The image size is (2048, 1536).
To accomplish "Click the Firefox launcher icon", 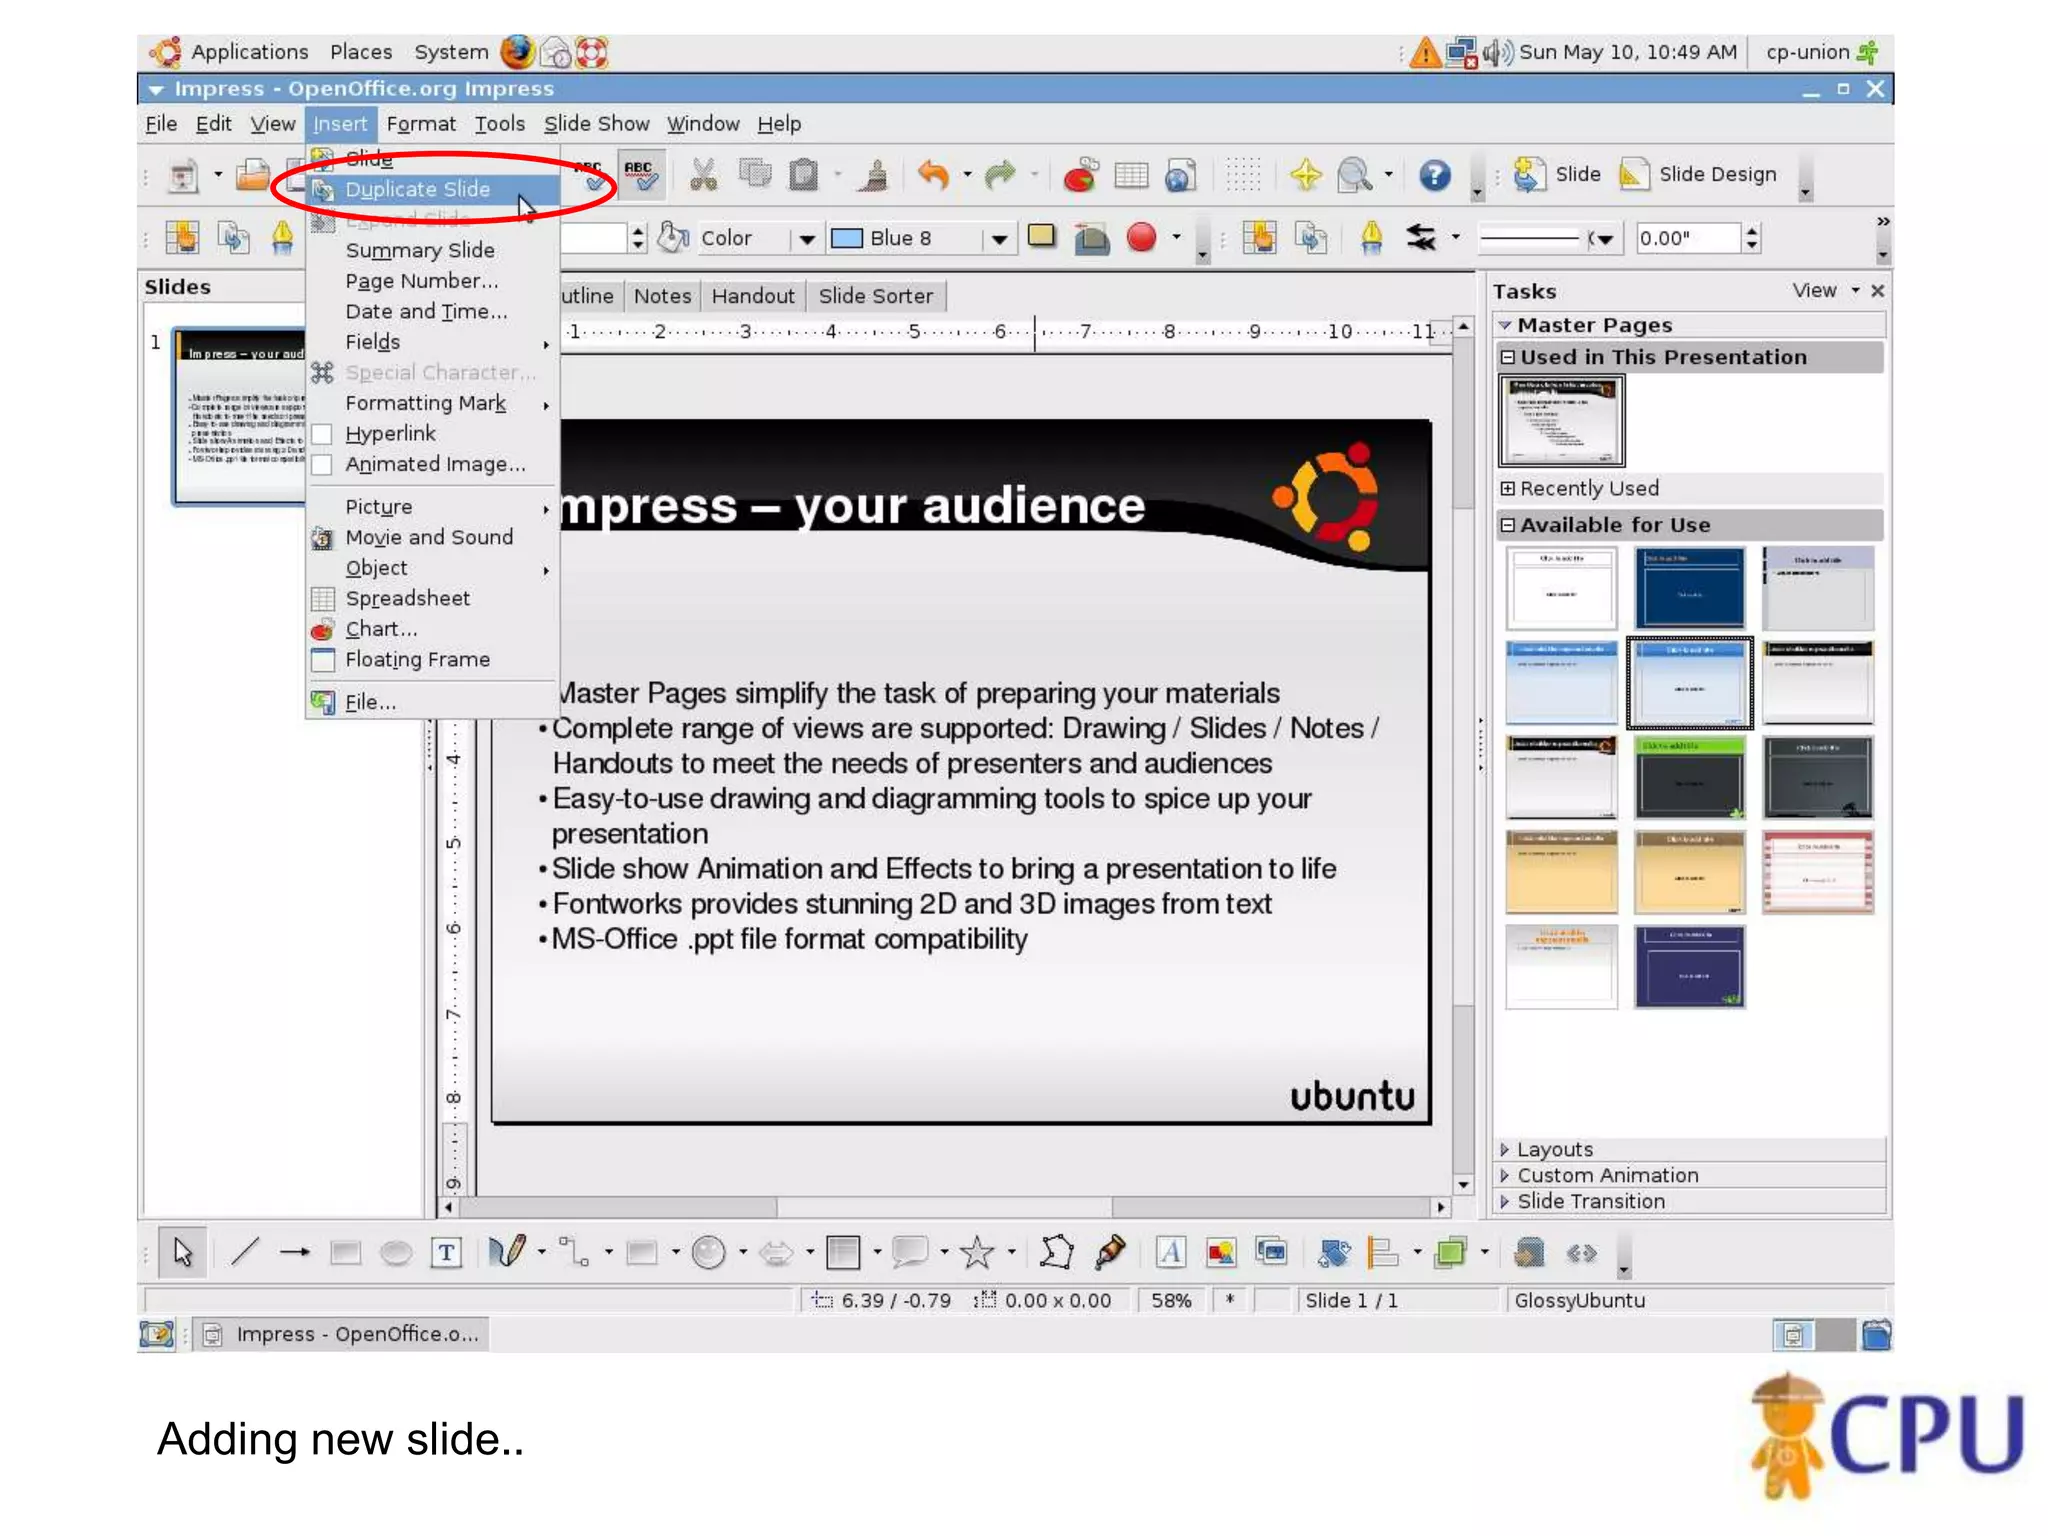I will [517, 52].
